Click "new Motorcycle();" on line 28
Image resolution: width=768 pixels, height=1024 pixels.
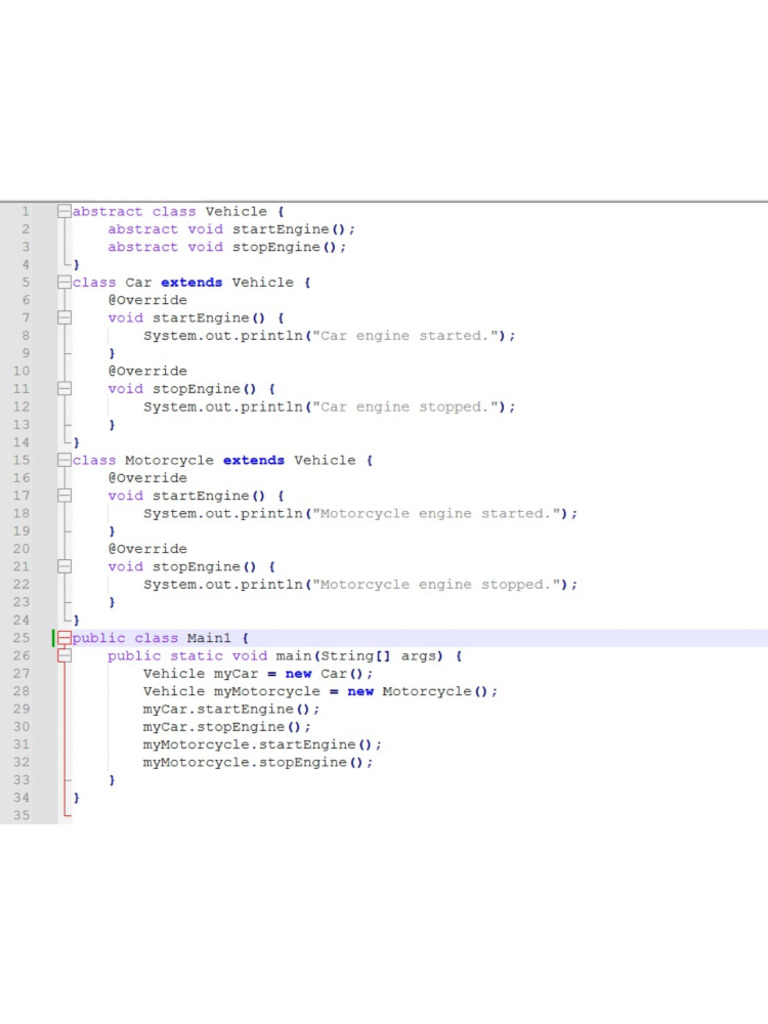tap(422, 691)
